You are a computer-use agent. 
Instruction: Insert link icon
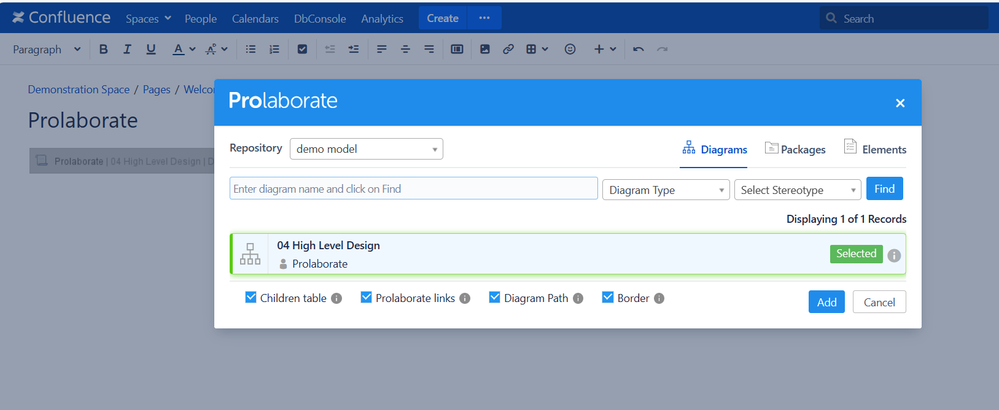[508, 49]
